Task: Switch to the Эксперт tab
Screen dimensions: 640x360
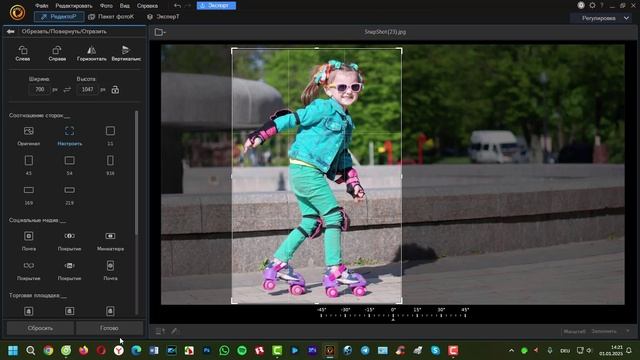Action: coord(163,17)
